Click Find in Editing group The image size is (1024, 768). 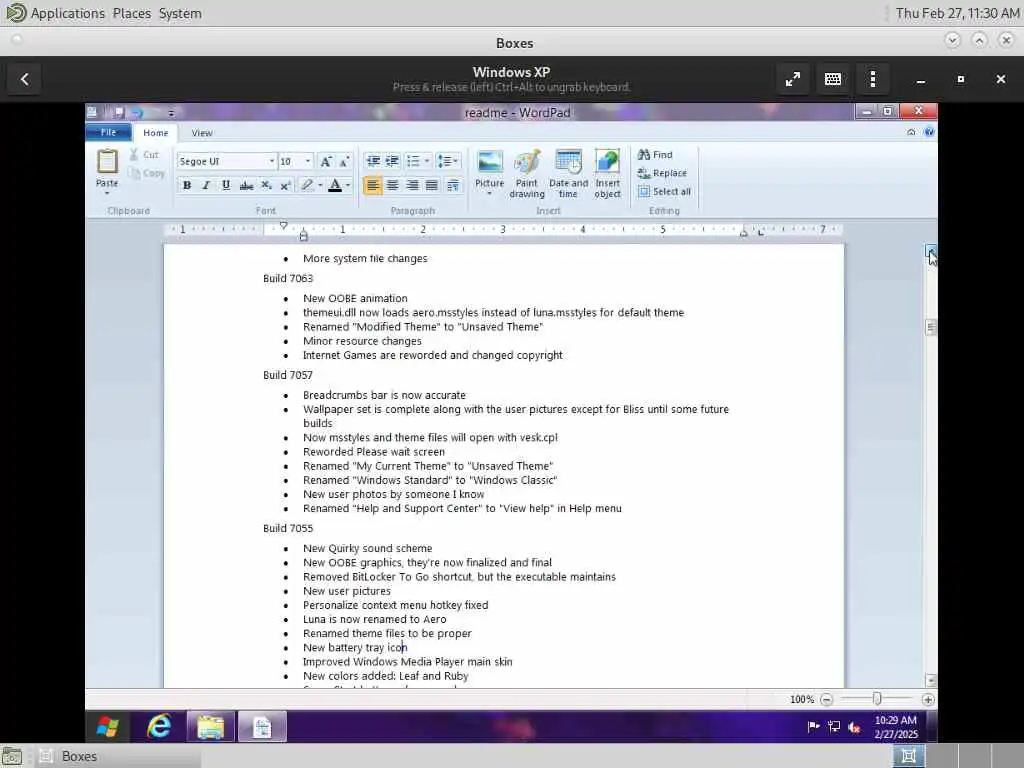click(655, 155)
